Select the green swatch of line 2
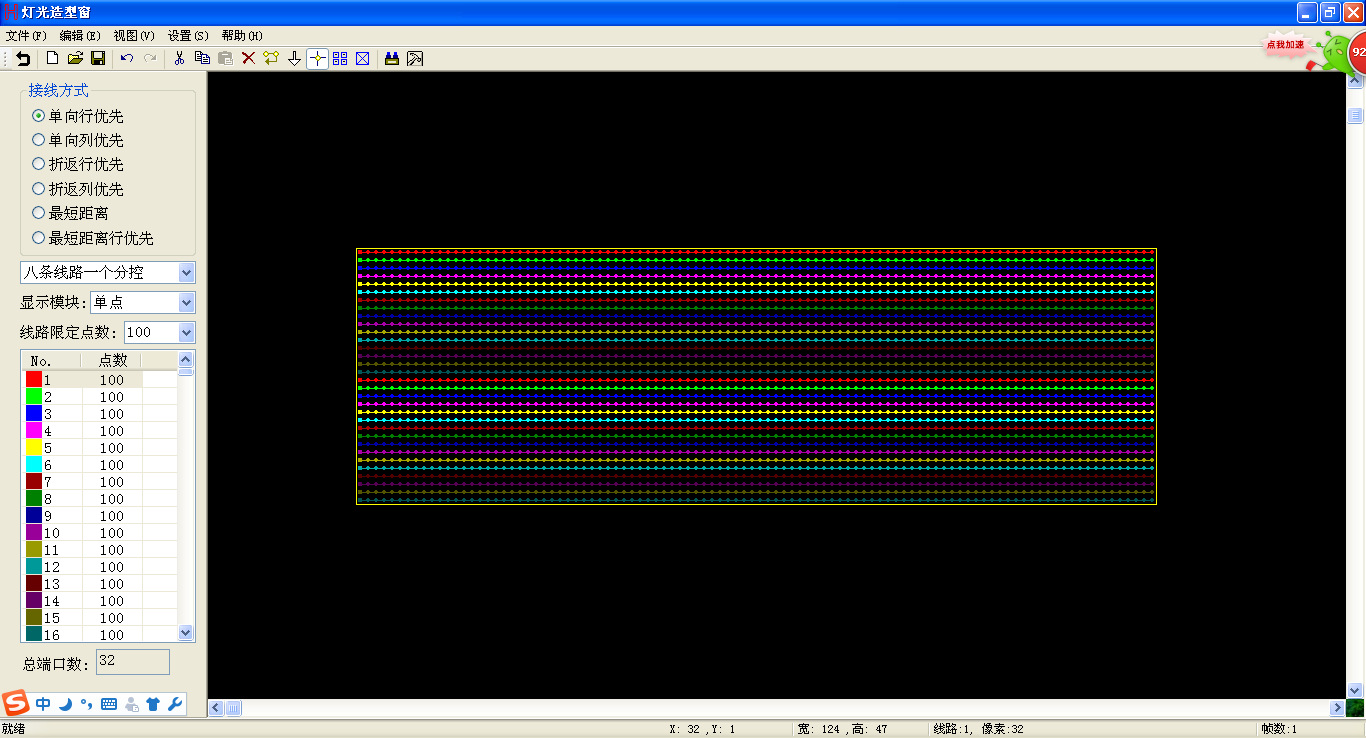The image size is (1366, 738). click(34, 397)
